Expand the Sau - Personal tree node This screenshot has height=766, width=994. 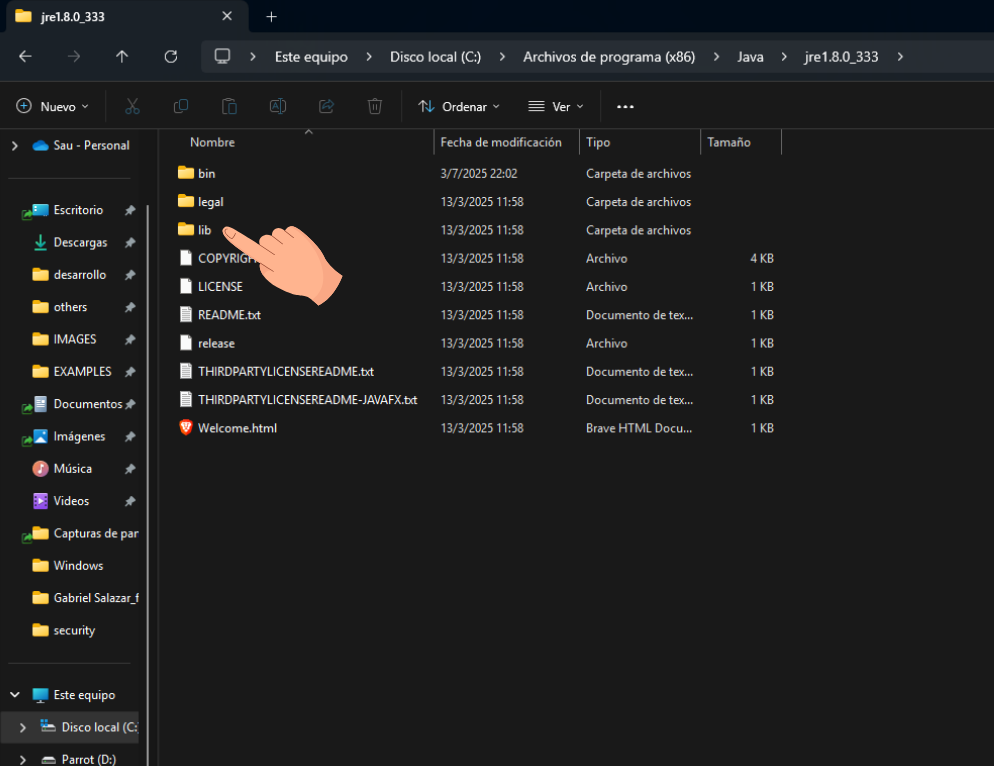(15, 146)
